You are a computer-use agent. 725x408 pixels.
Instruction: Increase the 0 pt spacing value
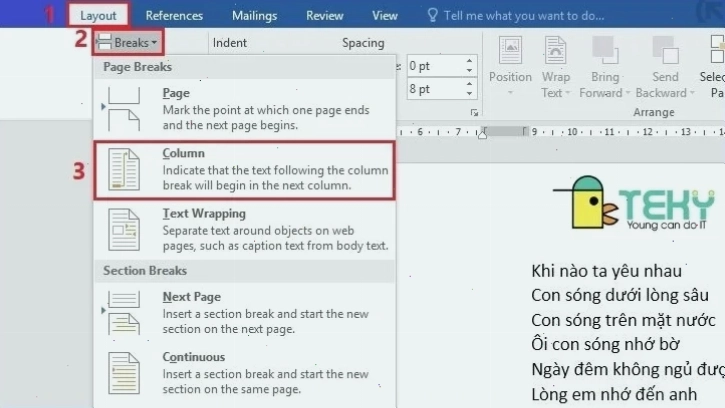click(469, 61)
